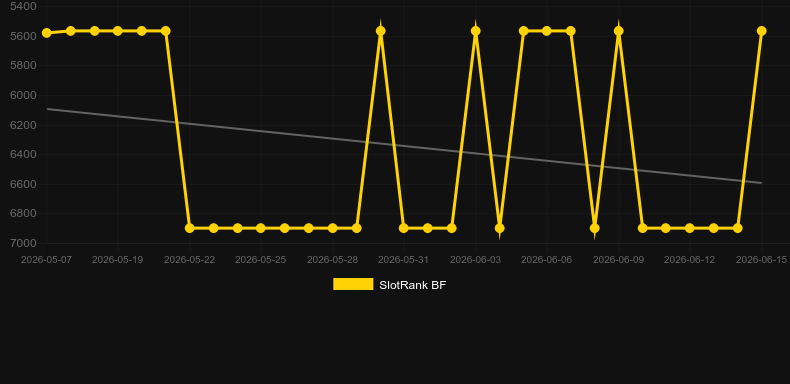
Task: Select the dip data point on 2026-06-04
Action: point(500,228)
